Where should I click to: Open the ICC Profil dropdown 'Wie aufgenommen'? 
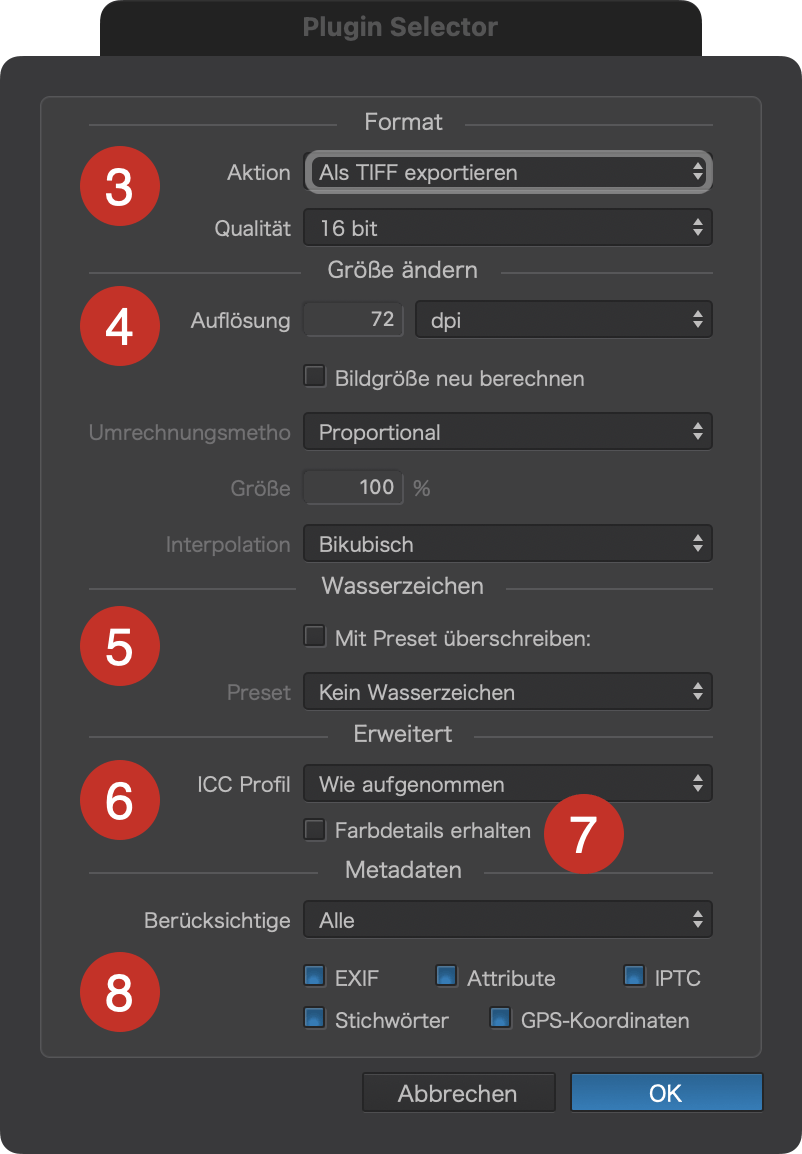coord(508,784)
